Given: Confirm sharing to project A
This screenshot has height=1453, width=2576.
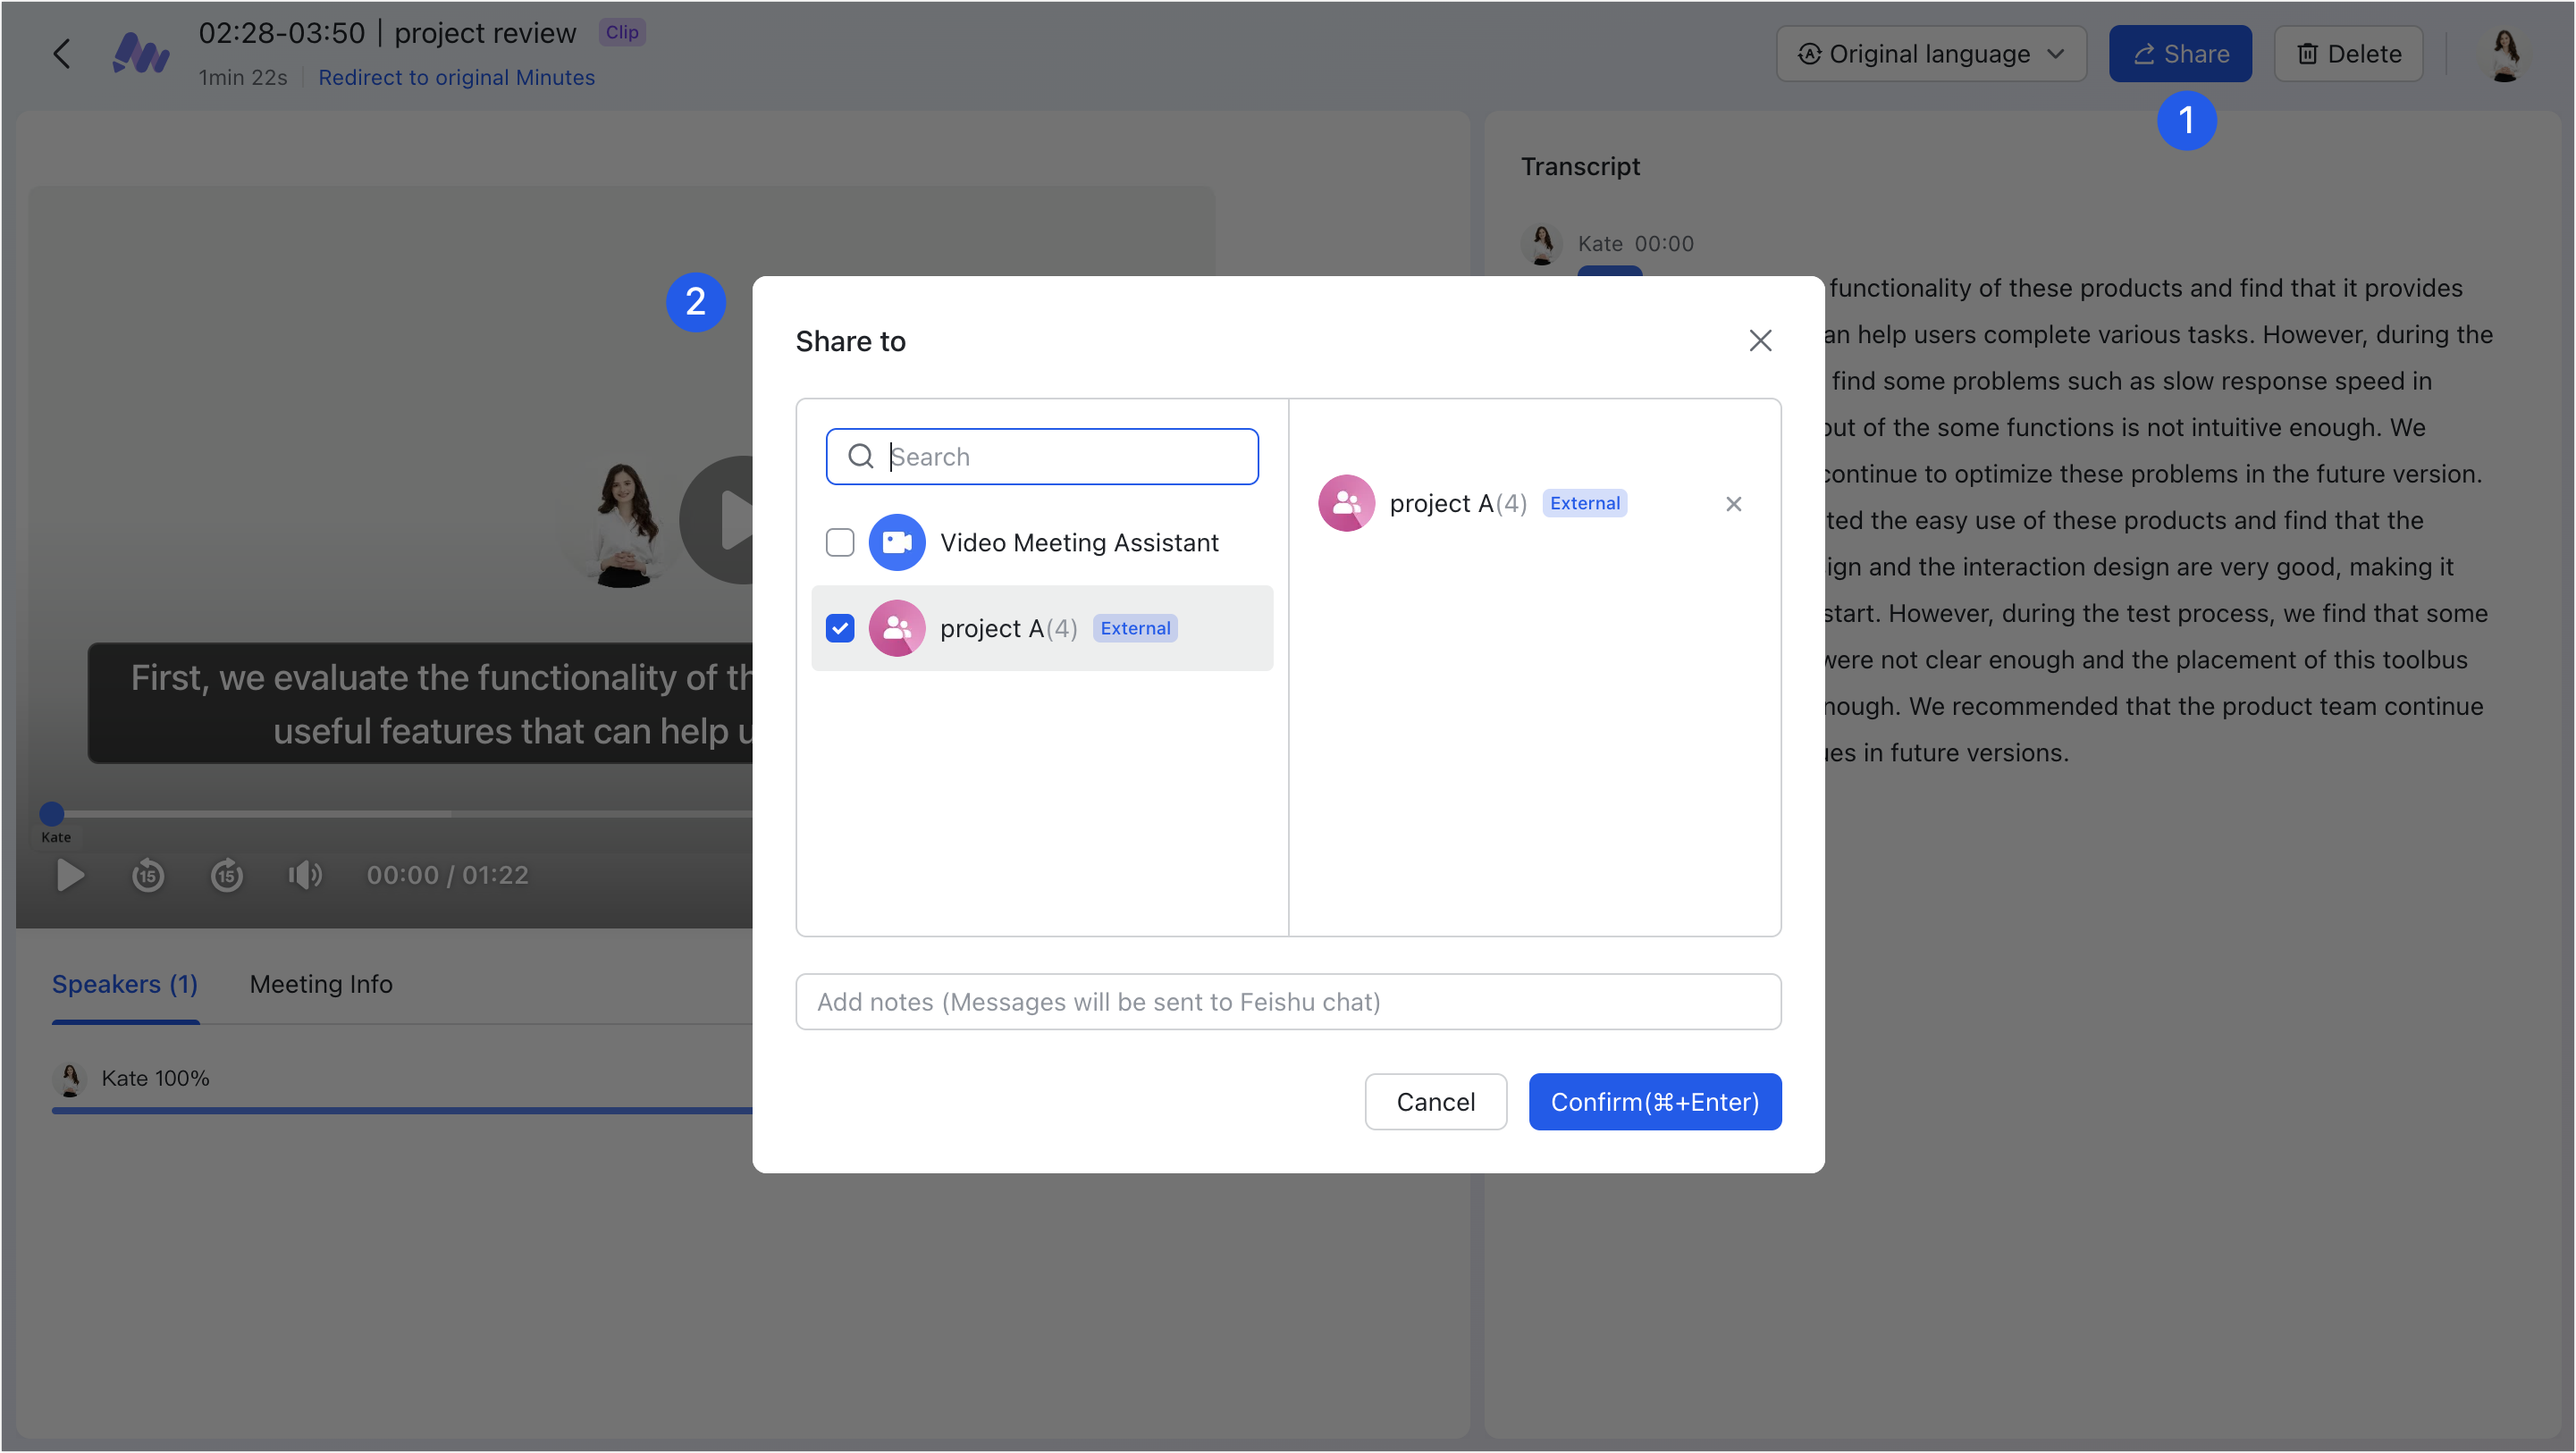Looking at the screenshot, I should pyautogui.click(x=1654, y=1102).
